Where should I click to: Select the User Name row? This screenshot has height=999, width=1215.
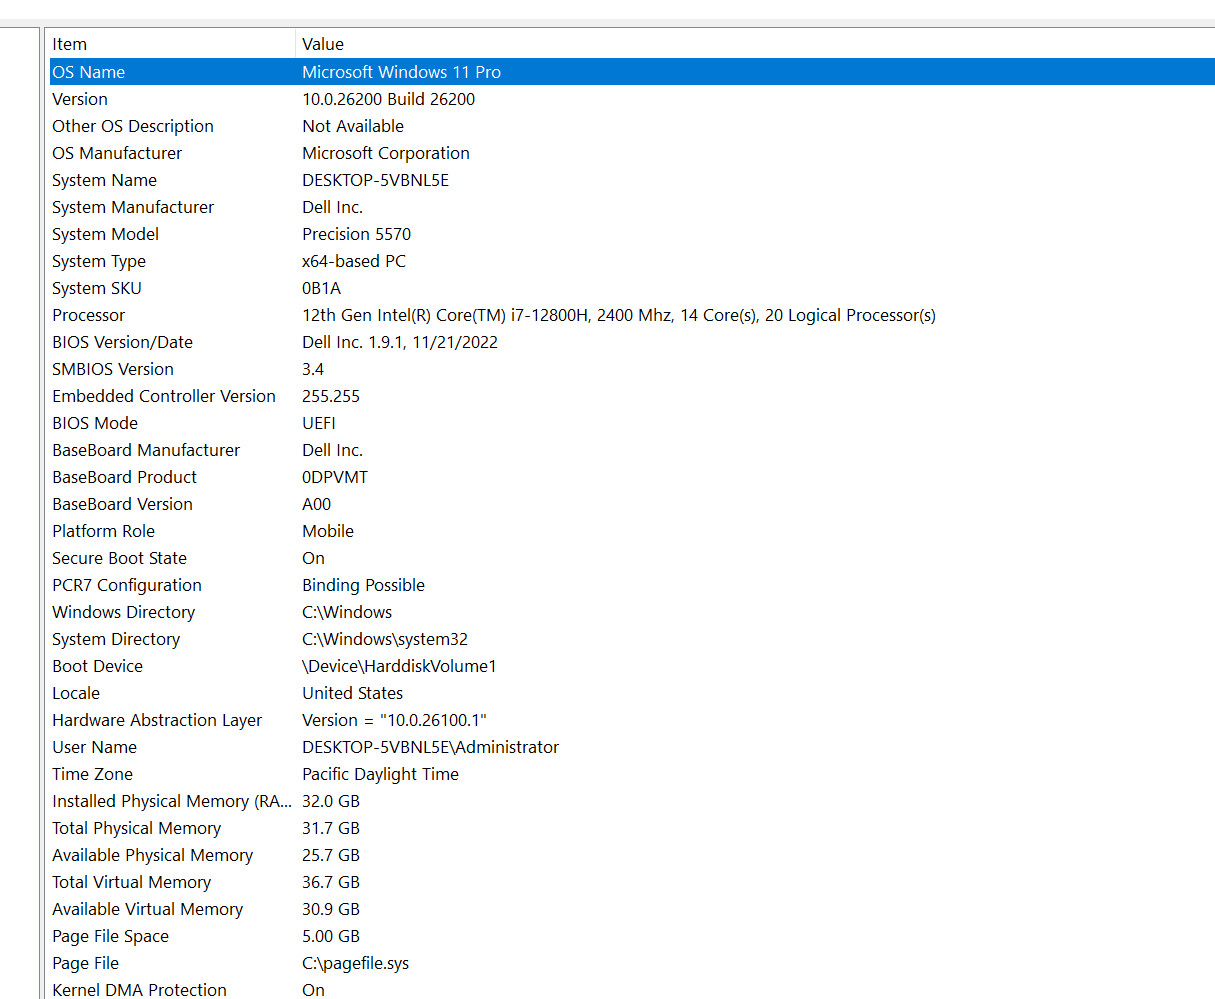pyautogui.click(x=632, y=747)
